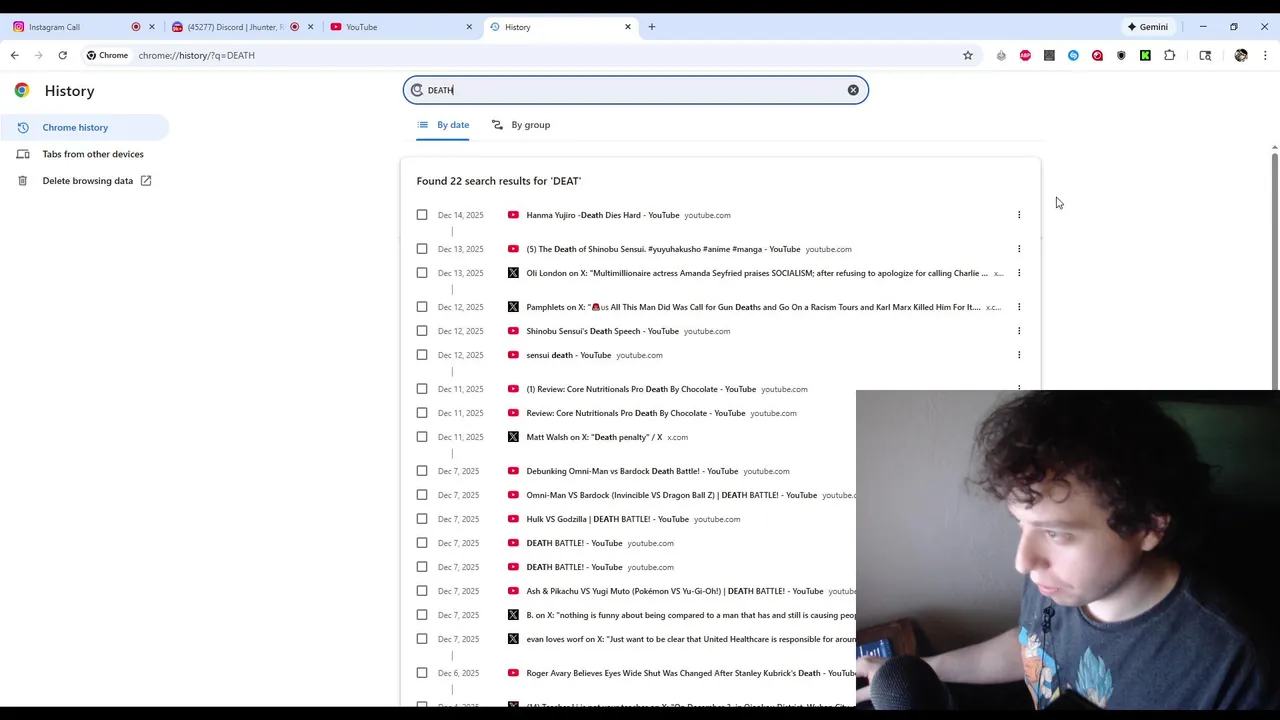Open more actions for Shinobu Sensui's Death Speech
The height and width of the screenshot is (720, 1280).
click(x=1019, y=331)
